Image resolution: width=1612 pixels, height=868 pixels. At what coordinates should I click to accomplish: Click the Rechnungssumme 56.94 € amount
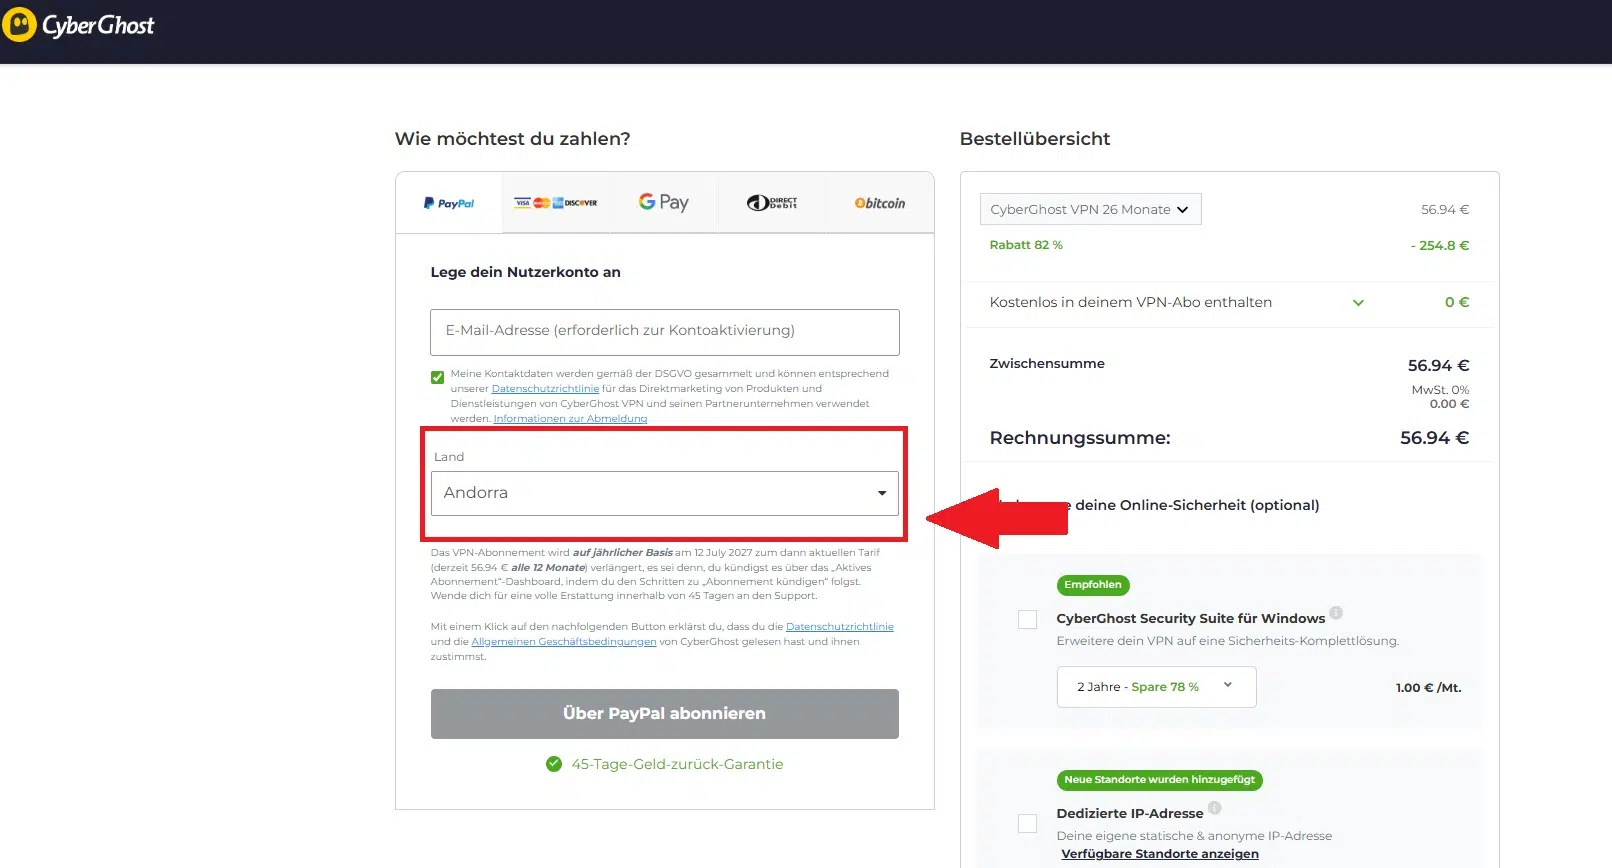[1434, 438]
